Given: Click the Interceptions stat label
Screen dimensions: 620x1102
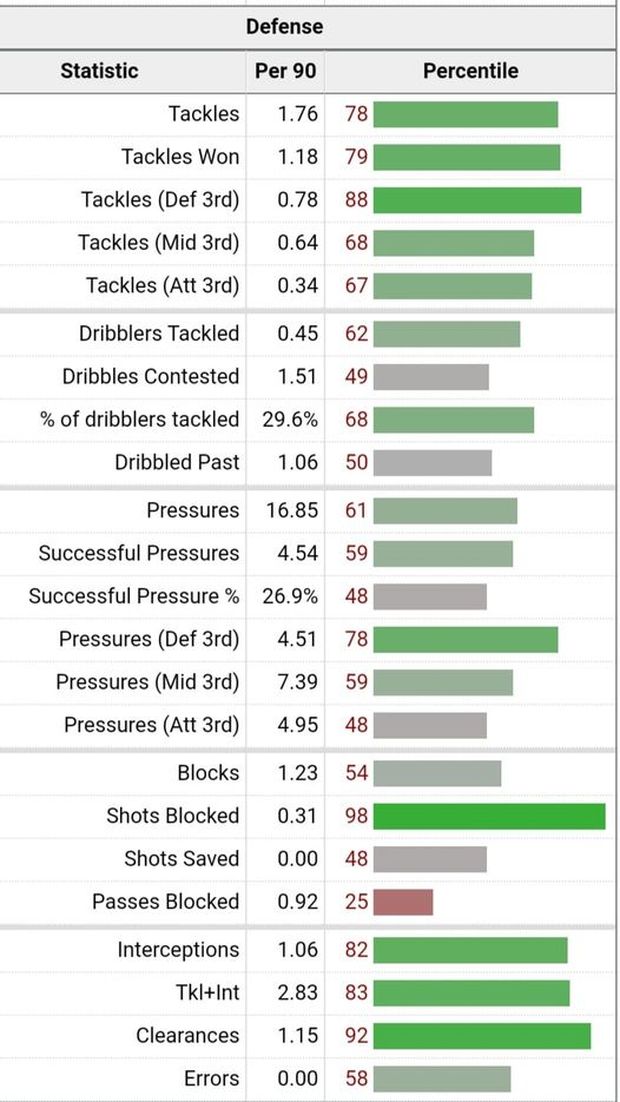Looking at the screenshot, I should pyautogui.click(x=178, y=950).
